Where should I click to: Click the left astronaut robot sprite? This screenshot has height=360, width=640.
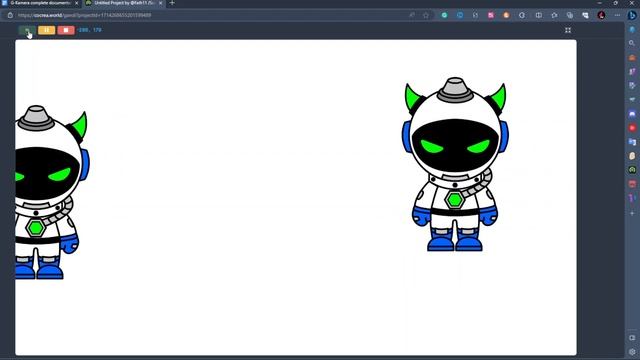52,192
